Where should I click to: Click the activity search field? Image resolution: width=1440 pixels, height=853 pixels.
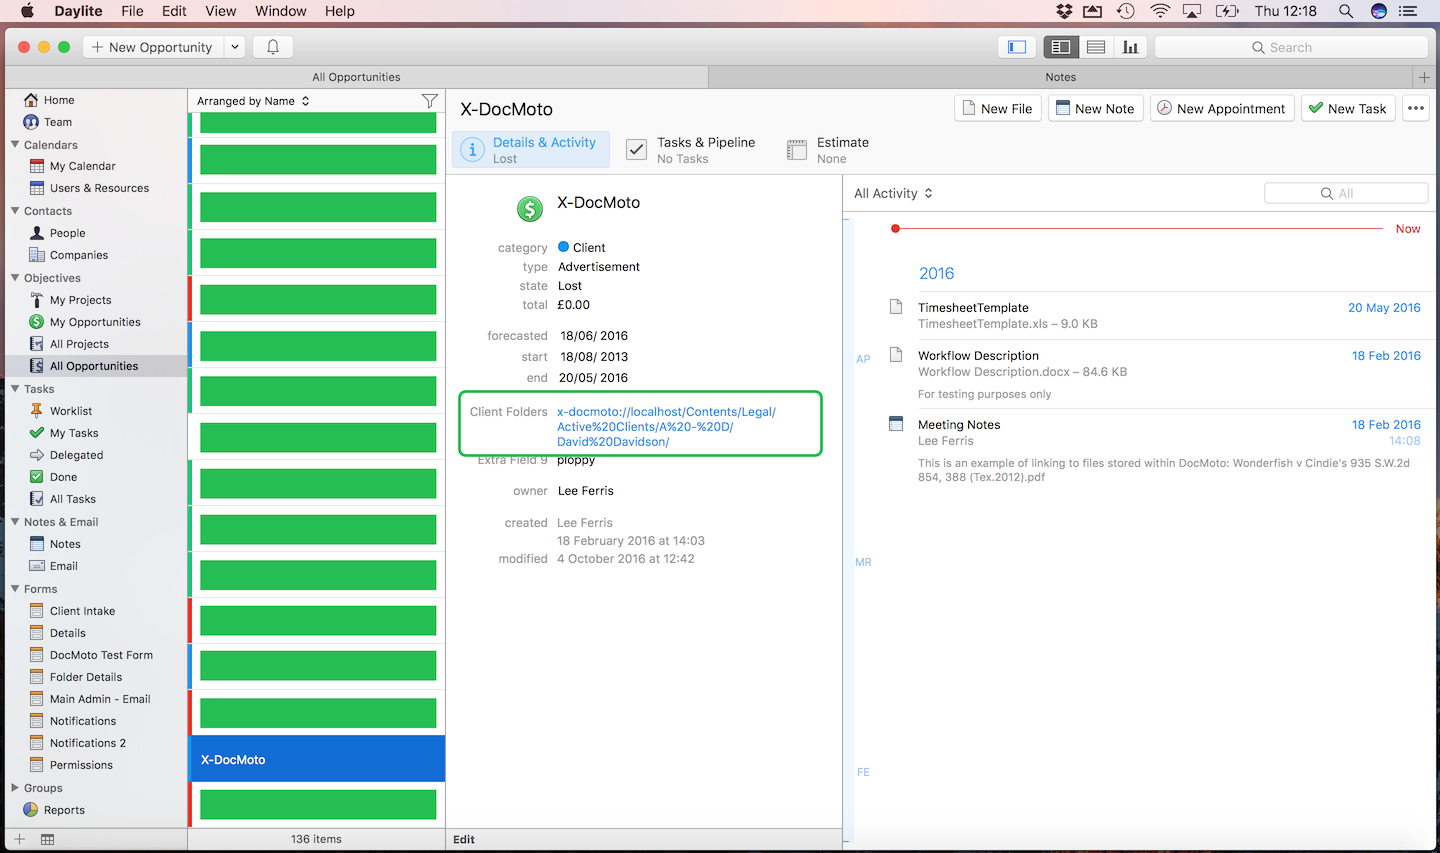[x=1345, y=194]
